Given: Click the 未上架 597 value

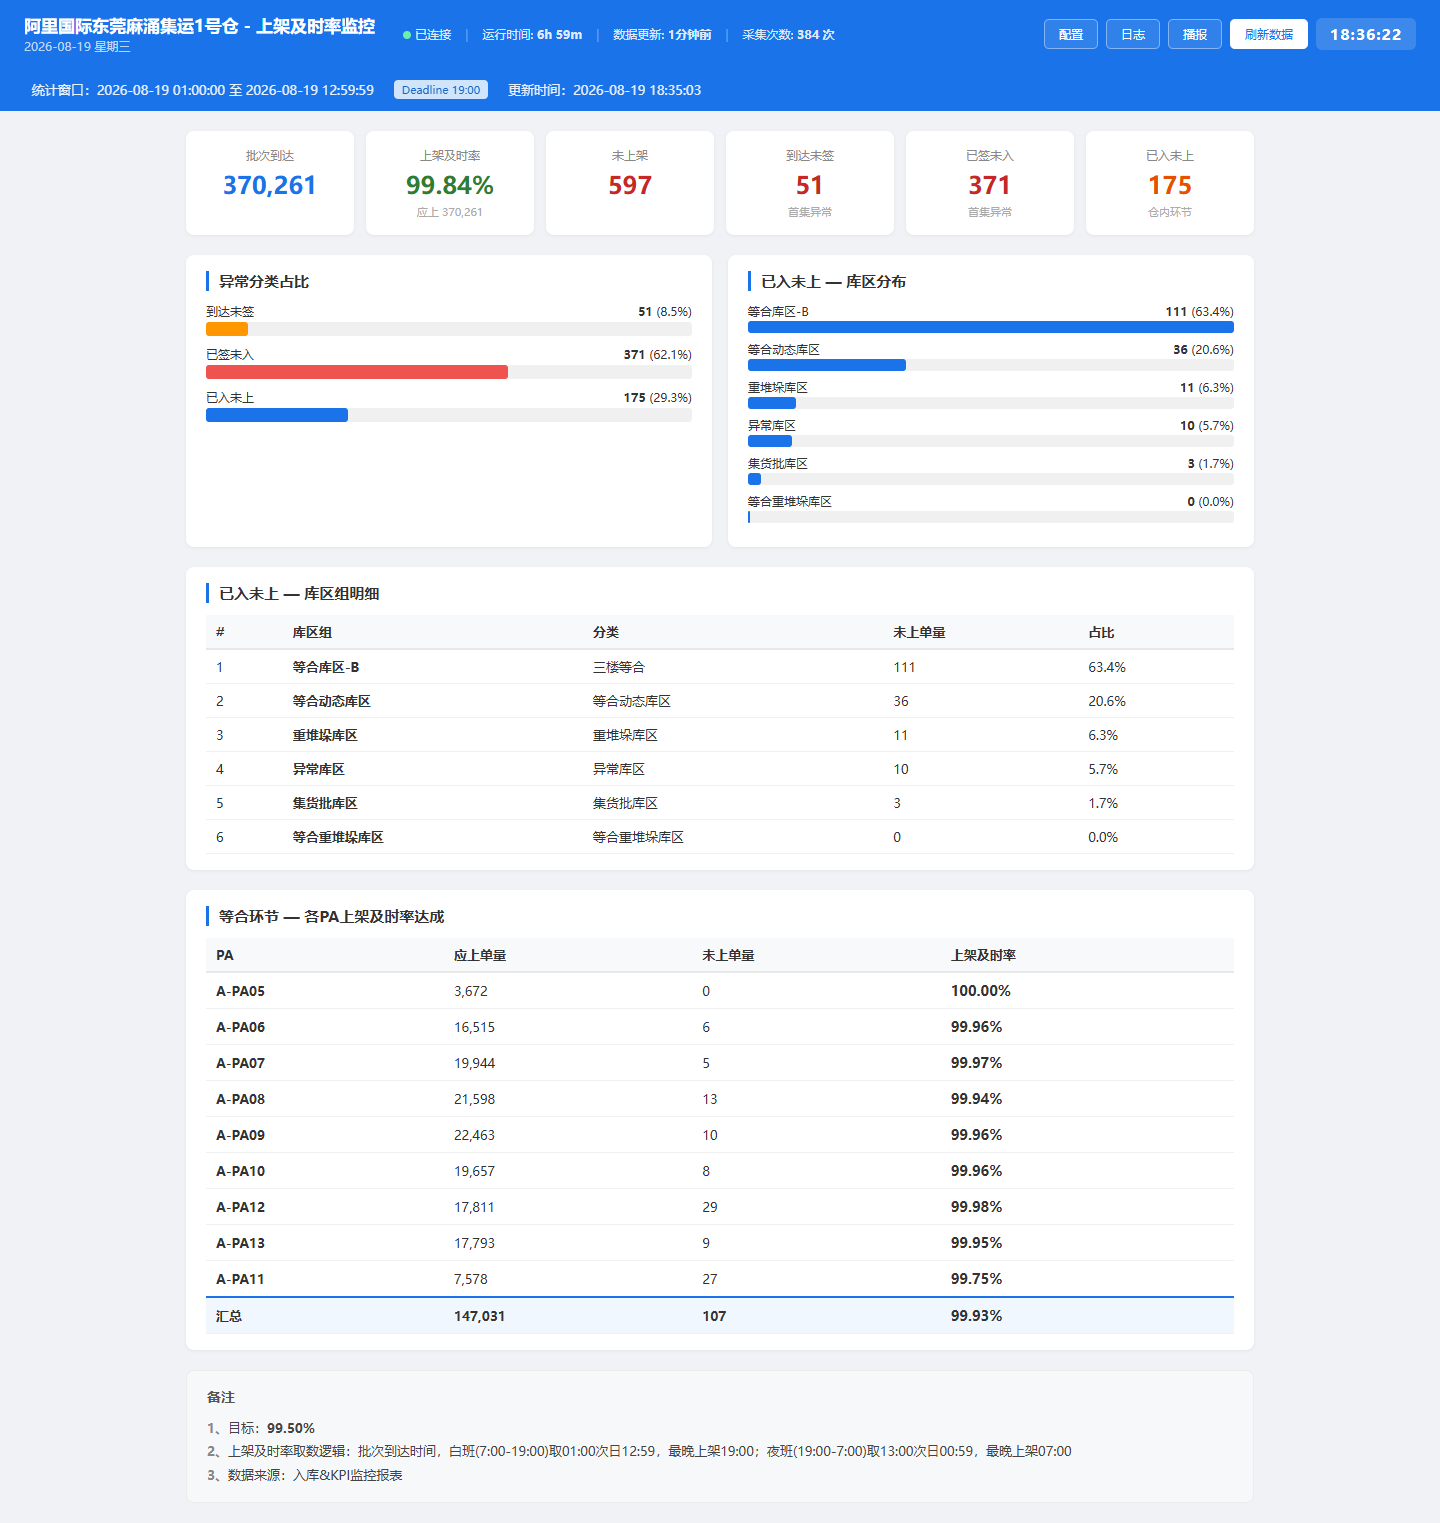Looking at the screenshot, I should (x=630, y=185).
